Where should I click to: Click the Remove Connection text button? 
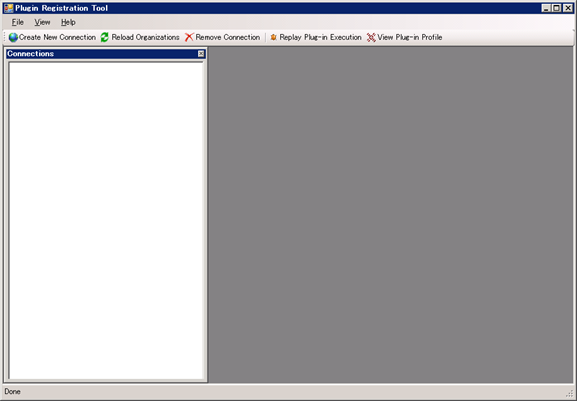228,37
